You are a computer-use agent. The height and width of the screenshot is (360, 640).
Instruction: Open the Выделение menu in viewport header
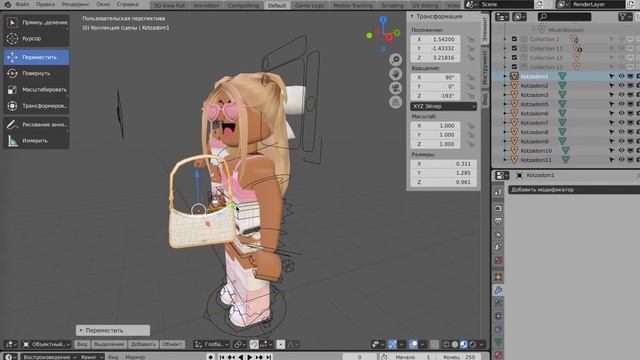(x=108, y=344)
